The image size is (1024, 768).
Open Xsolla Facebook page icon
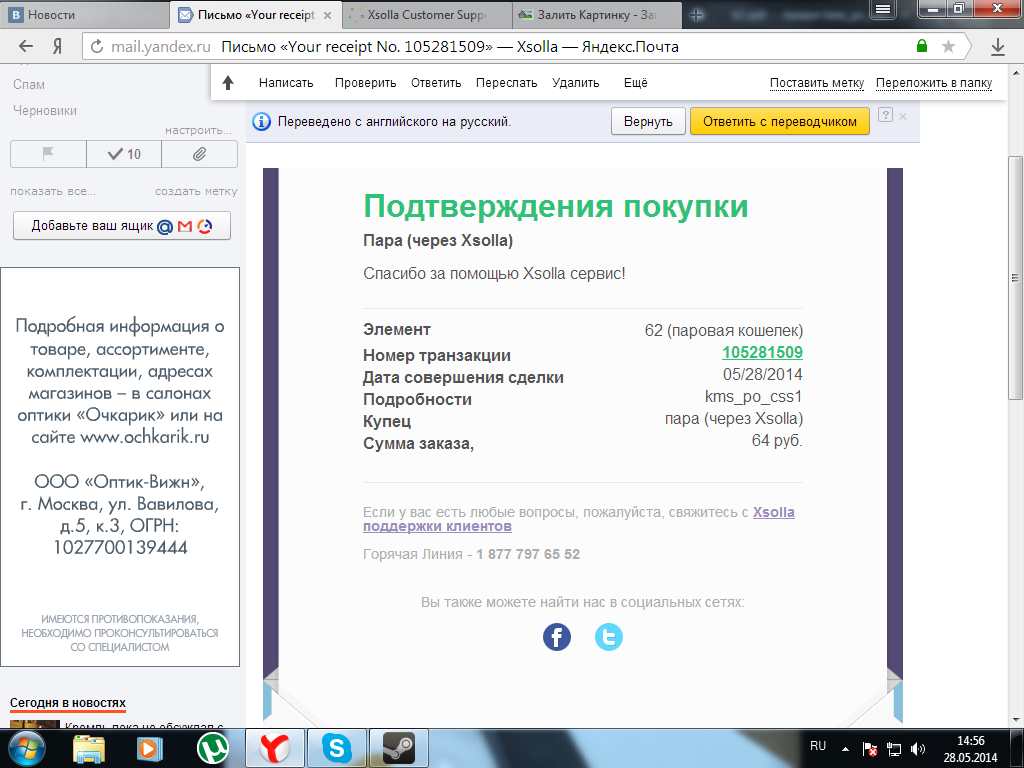[557, 637]
